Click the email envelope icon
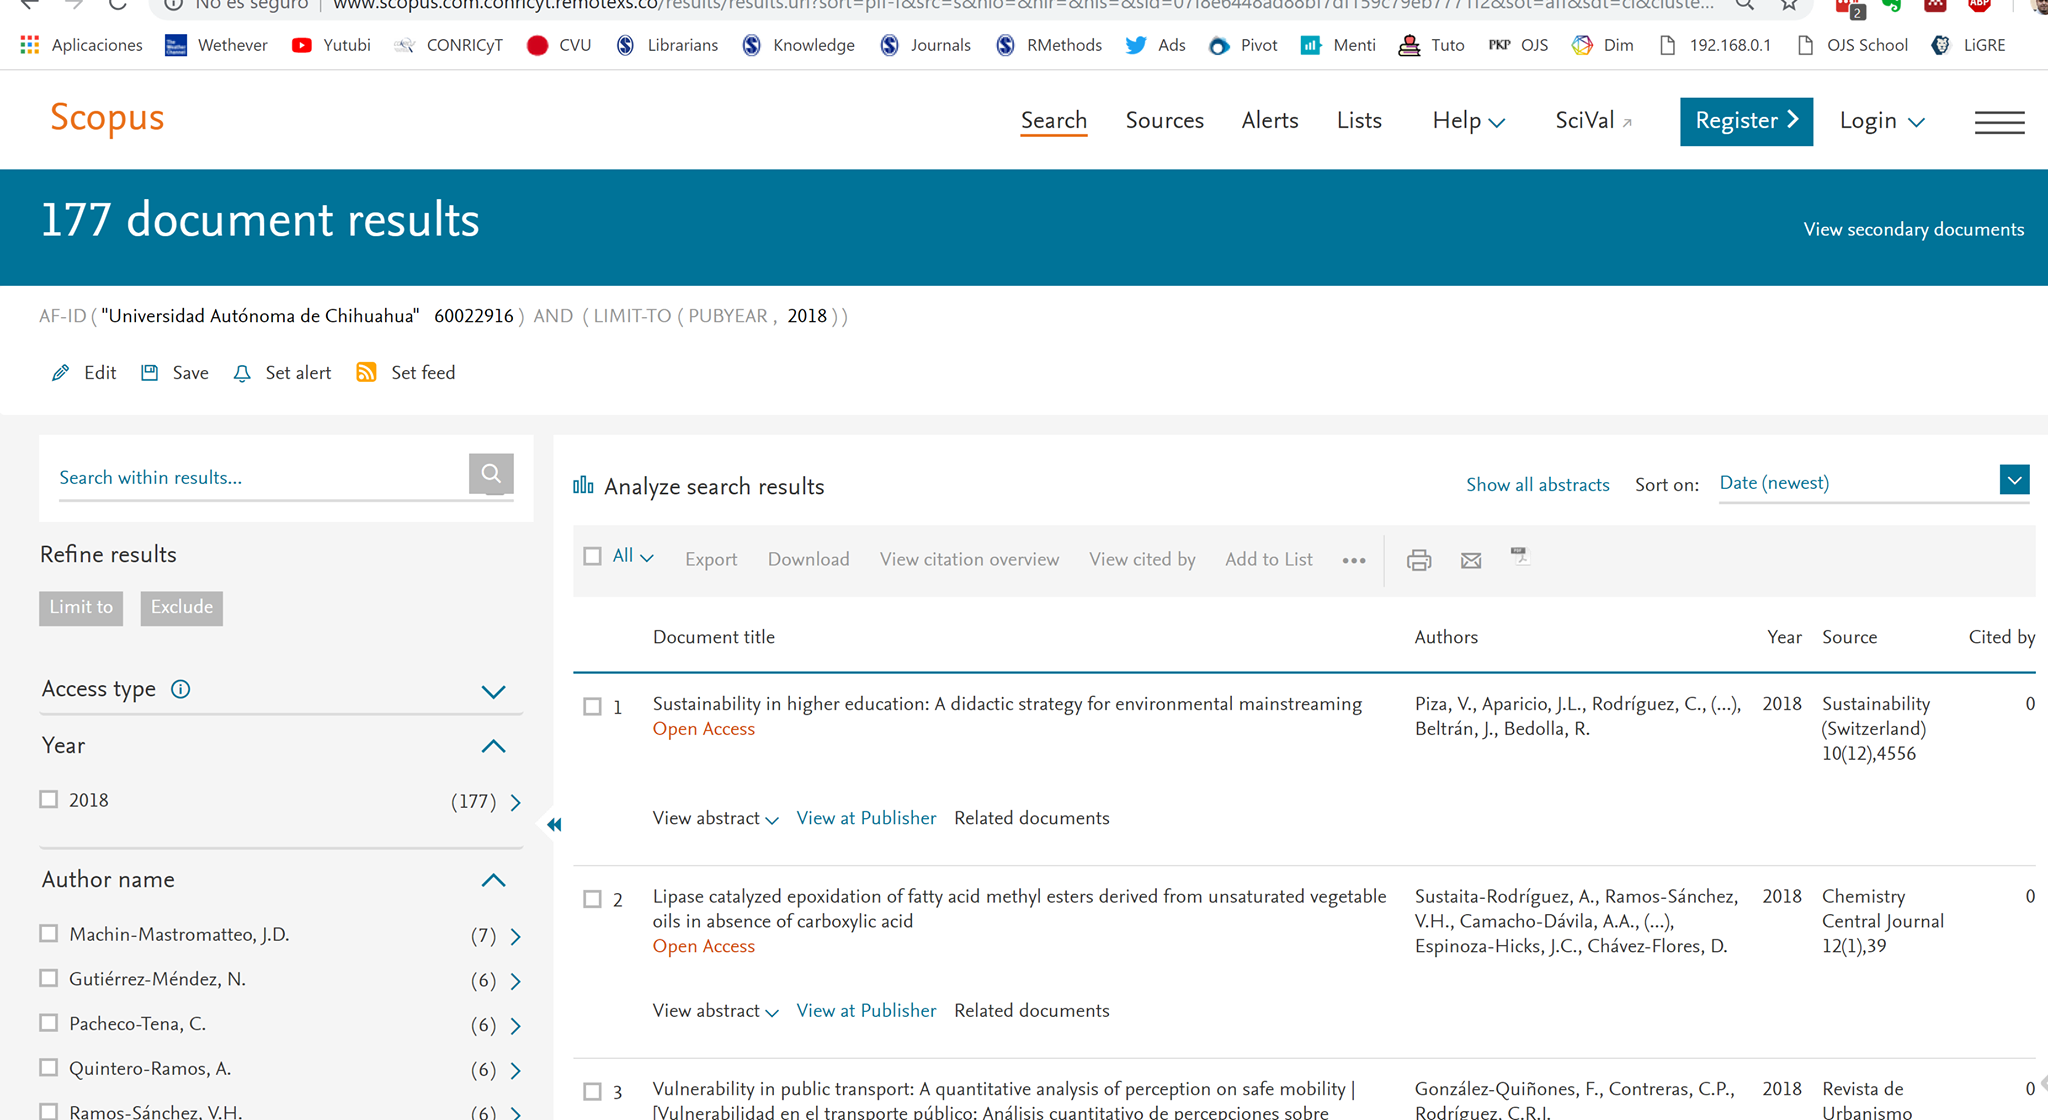This screenshot has height=1120, width=2048. [x=1470, y=560]
